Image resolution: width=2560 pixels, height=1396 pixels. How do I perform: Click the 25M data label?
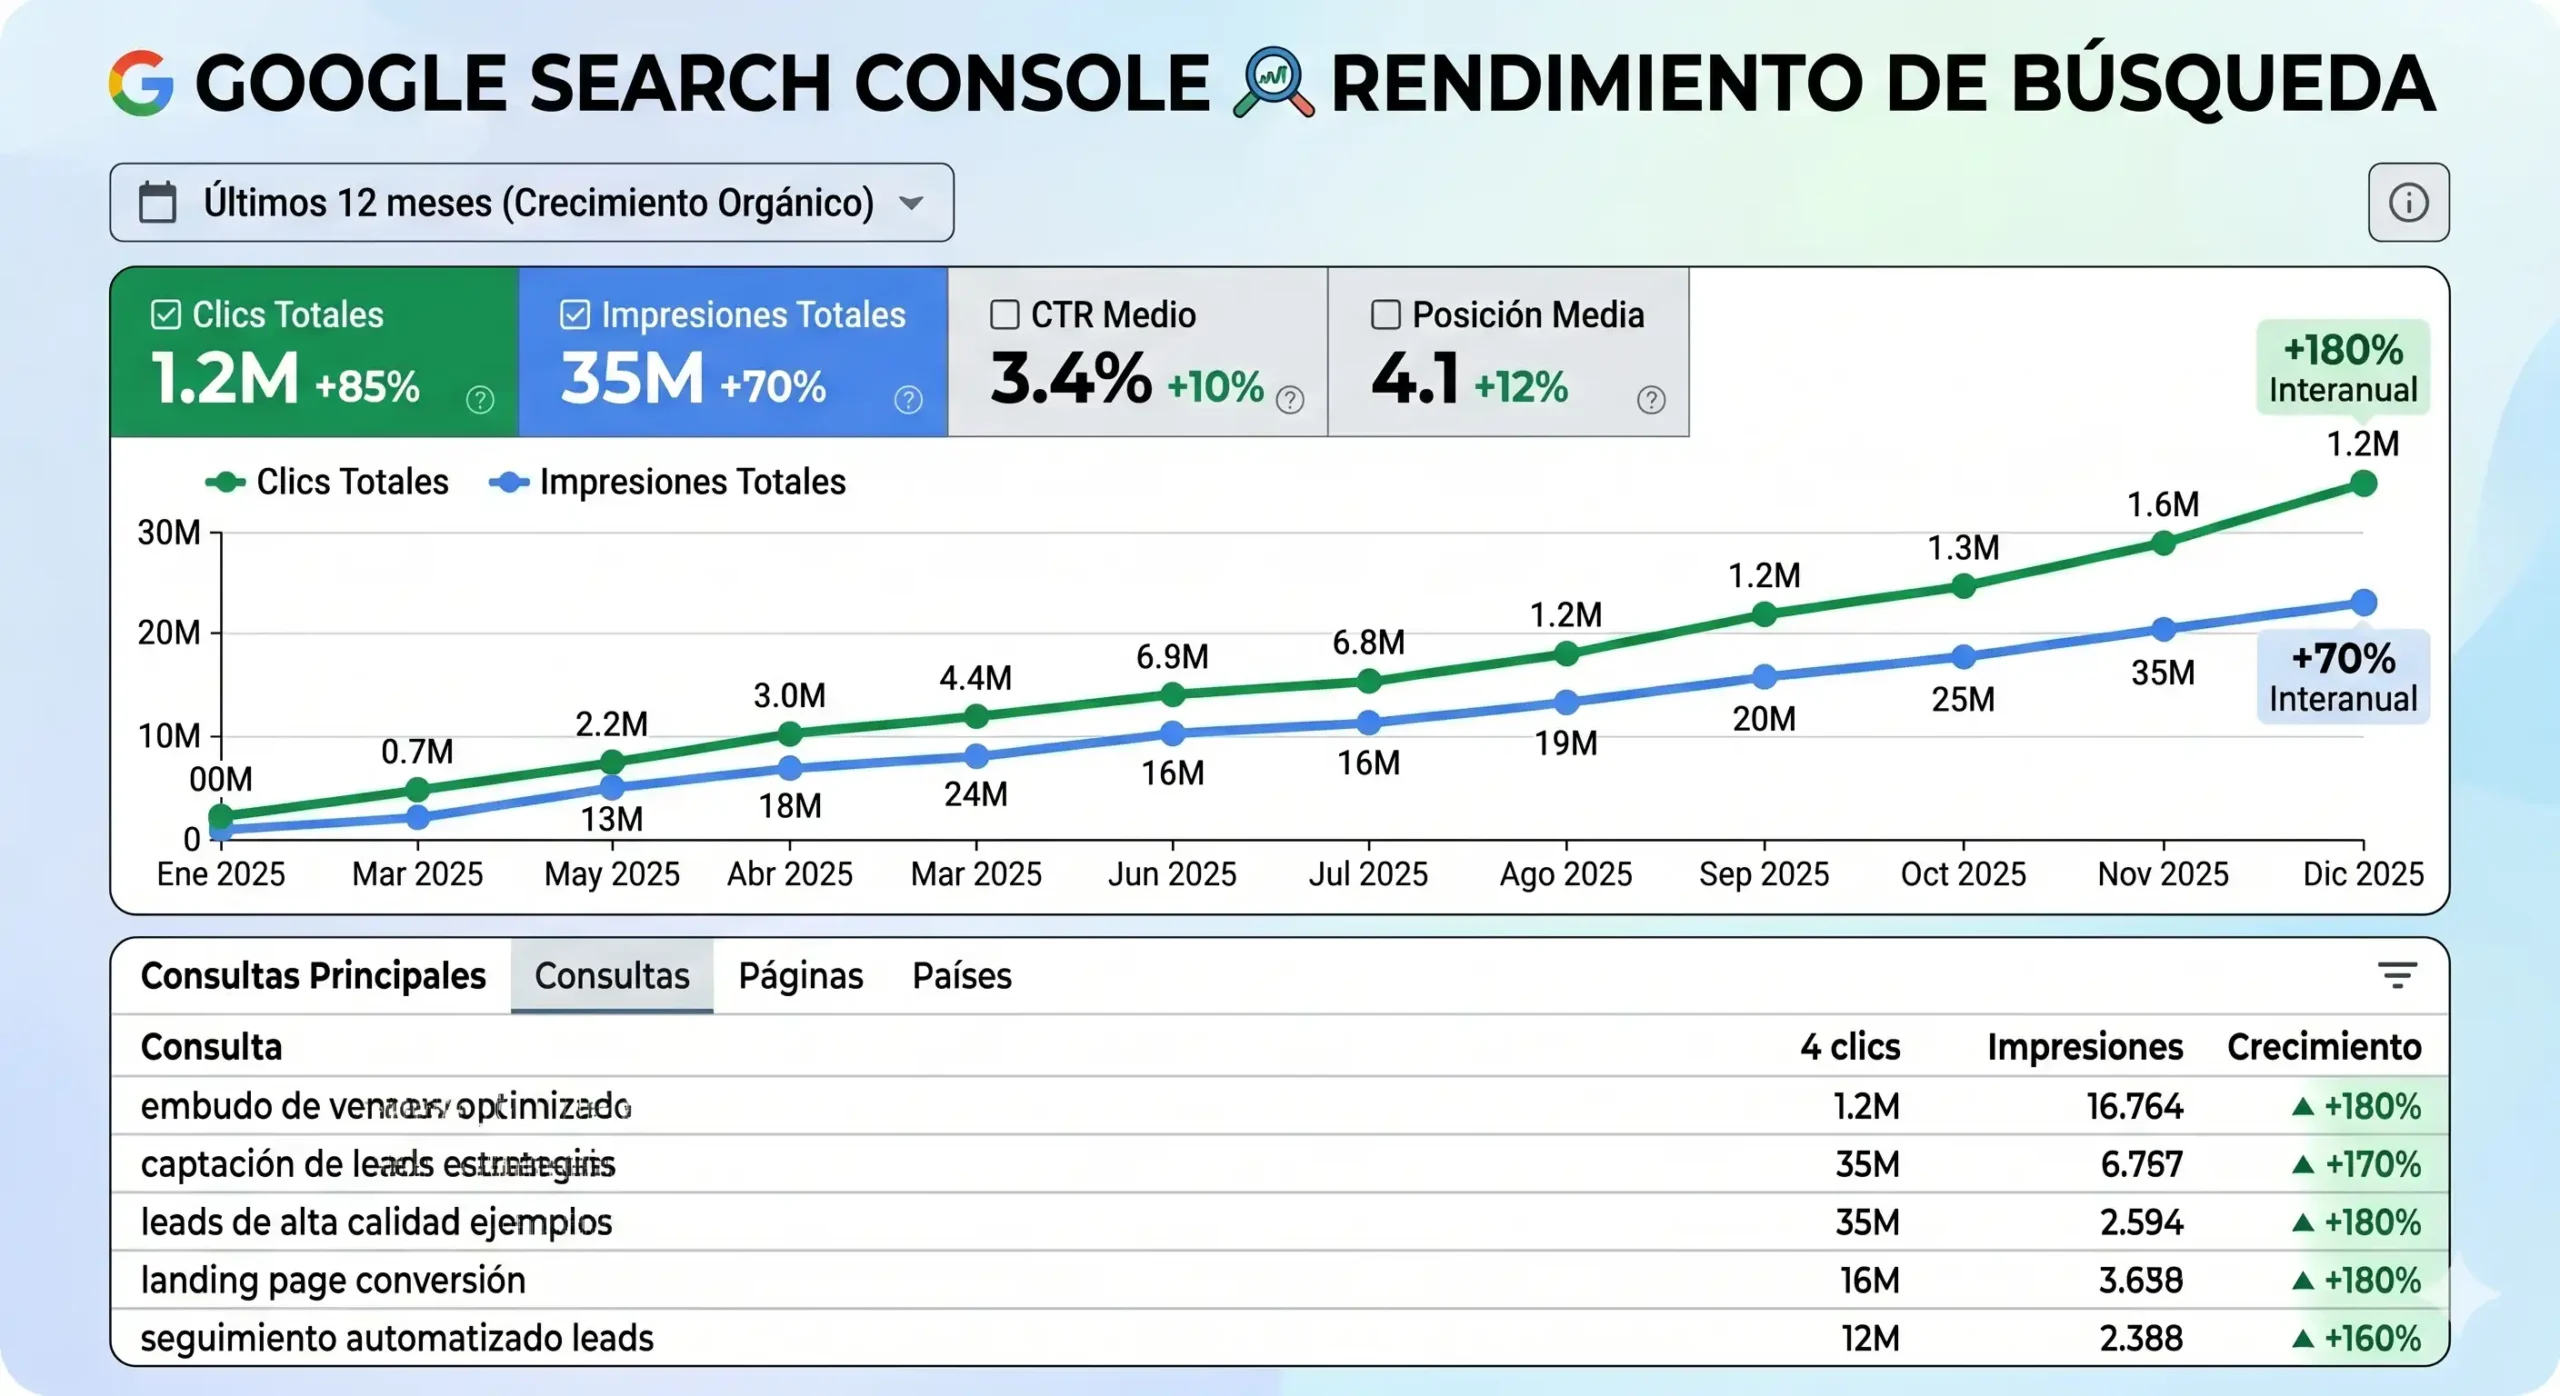tap(1963, 699)
